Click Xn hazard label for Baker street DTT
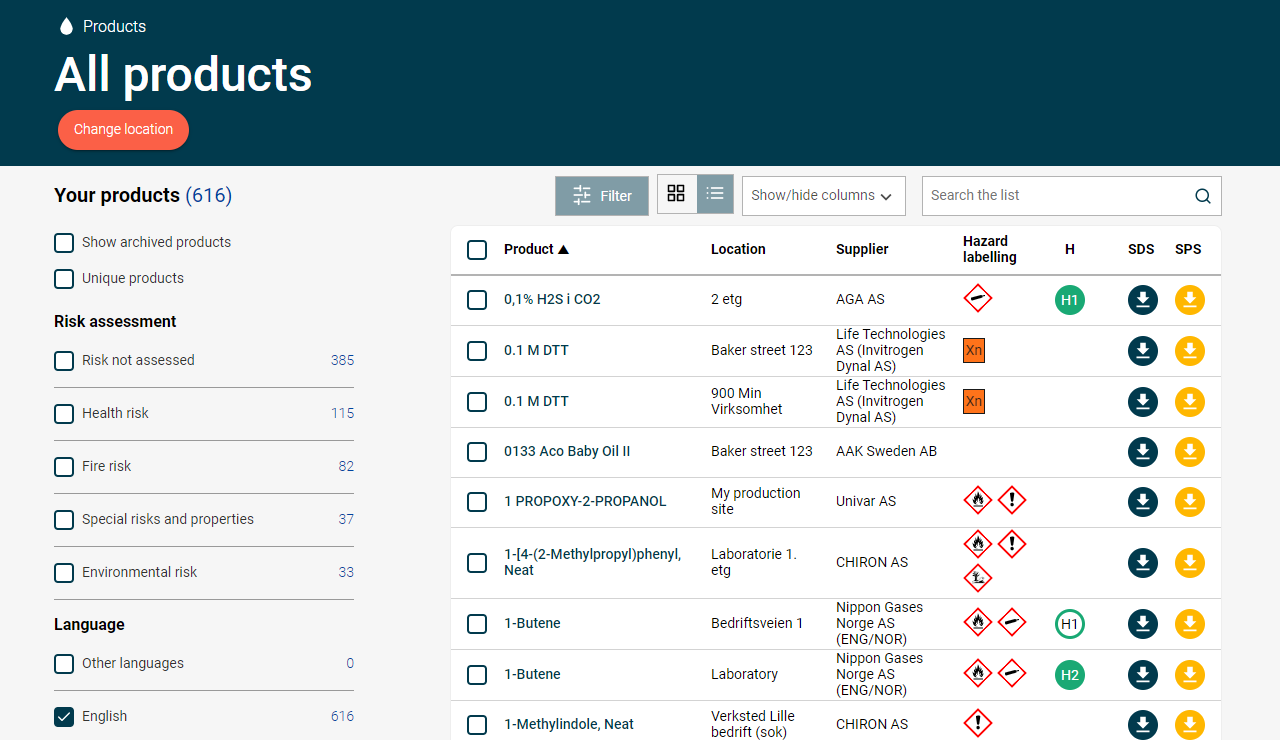The height and width of the screenshot is (740, 1280). tap(974, 351)
